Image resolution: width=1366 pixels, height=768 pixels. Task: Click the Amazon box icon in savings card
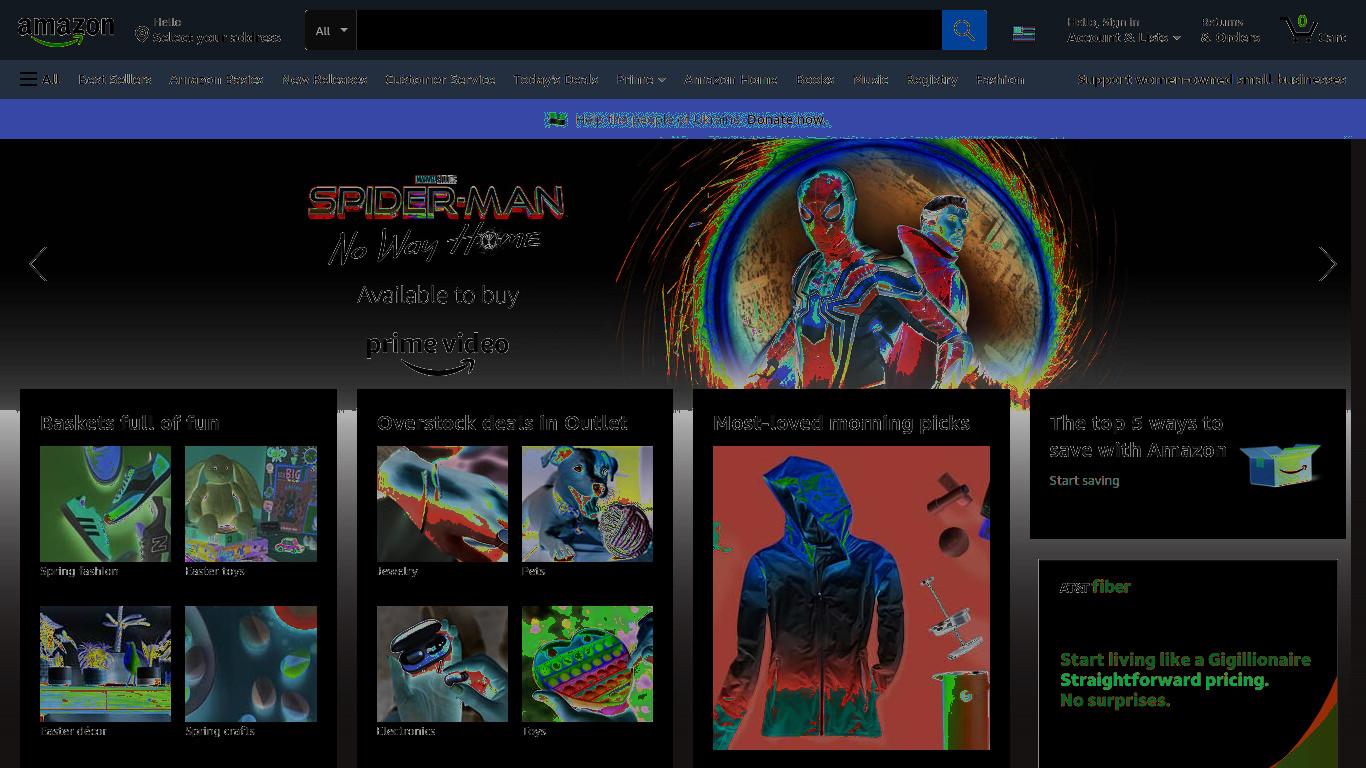tap(1281, 463)
